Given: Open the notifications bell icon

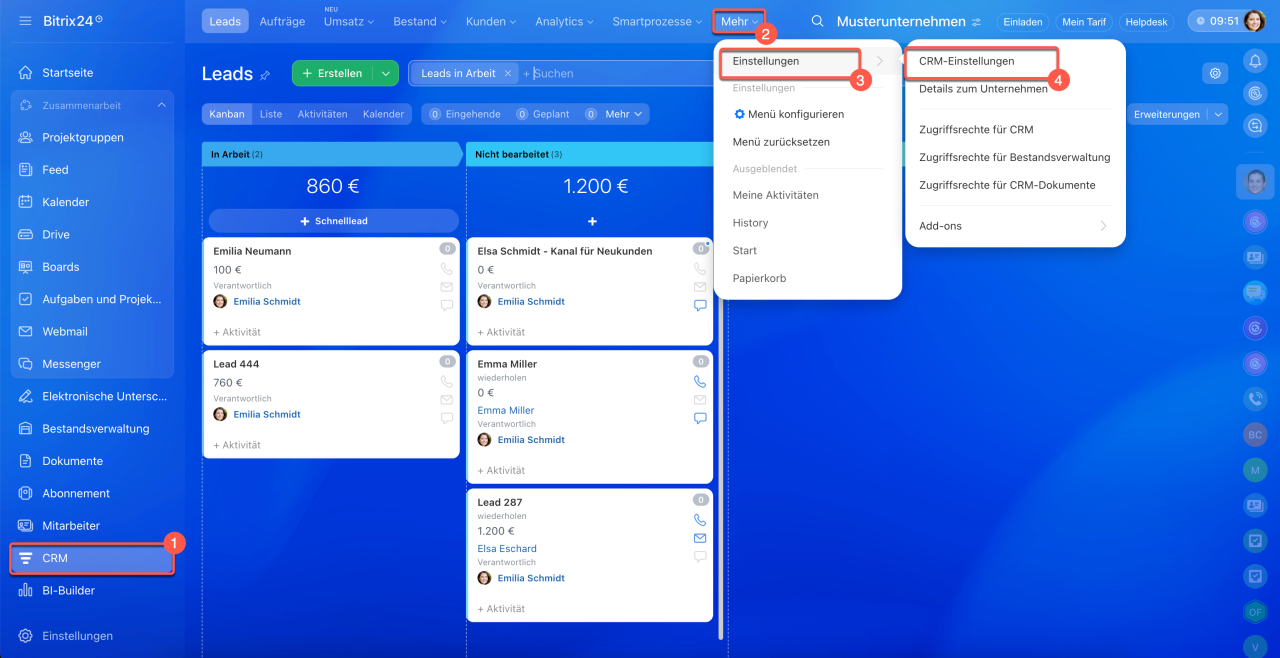Looking at the screenshot, I should pyautogui.click(x=1254, y=61).
